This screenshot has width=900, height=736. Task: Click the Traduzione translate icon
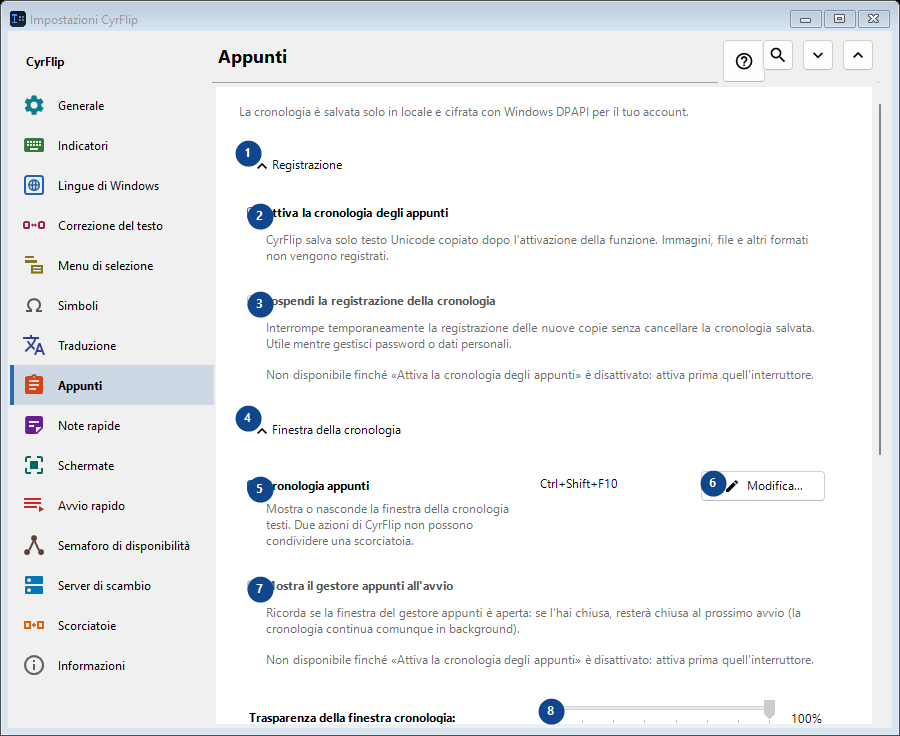click(34, 345)
